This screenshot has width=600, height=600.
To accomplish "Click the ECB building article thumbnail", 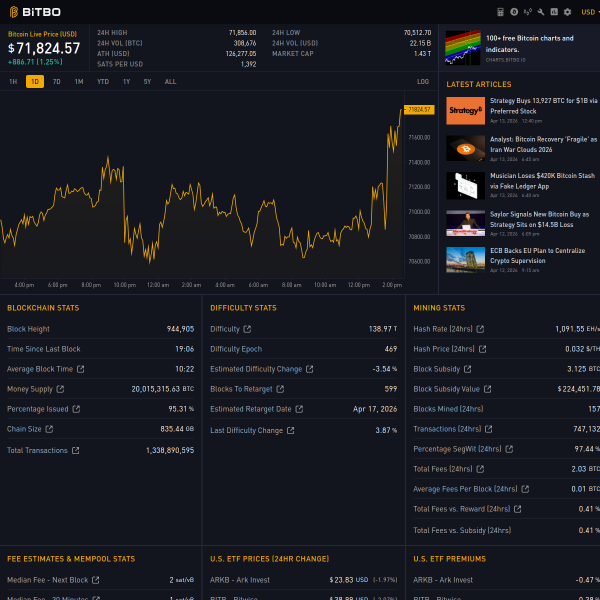I will (465, 260).
